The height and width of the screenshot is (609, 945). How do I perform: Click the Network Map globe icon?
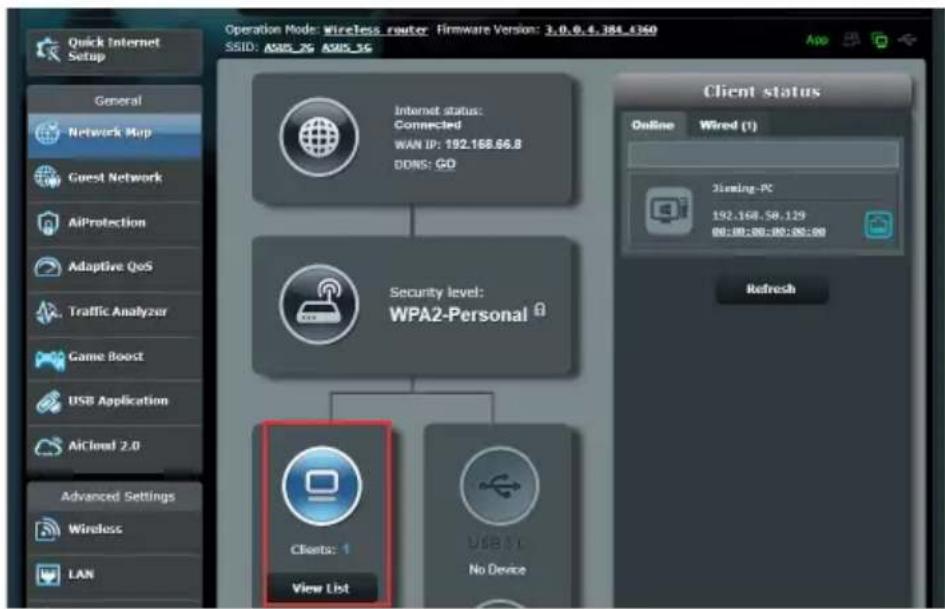point(48,133)
